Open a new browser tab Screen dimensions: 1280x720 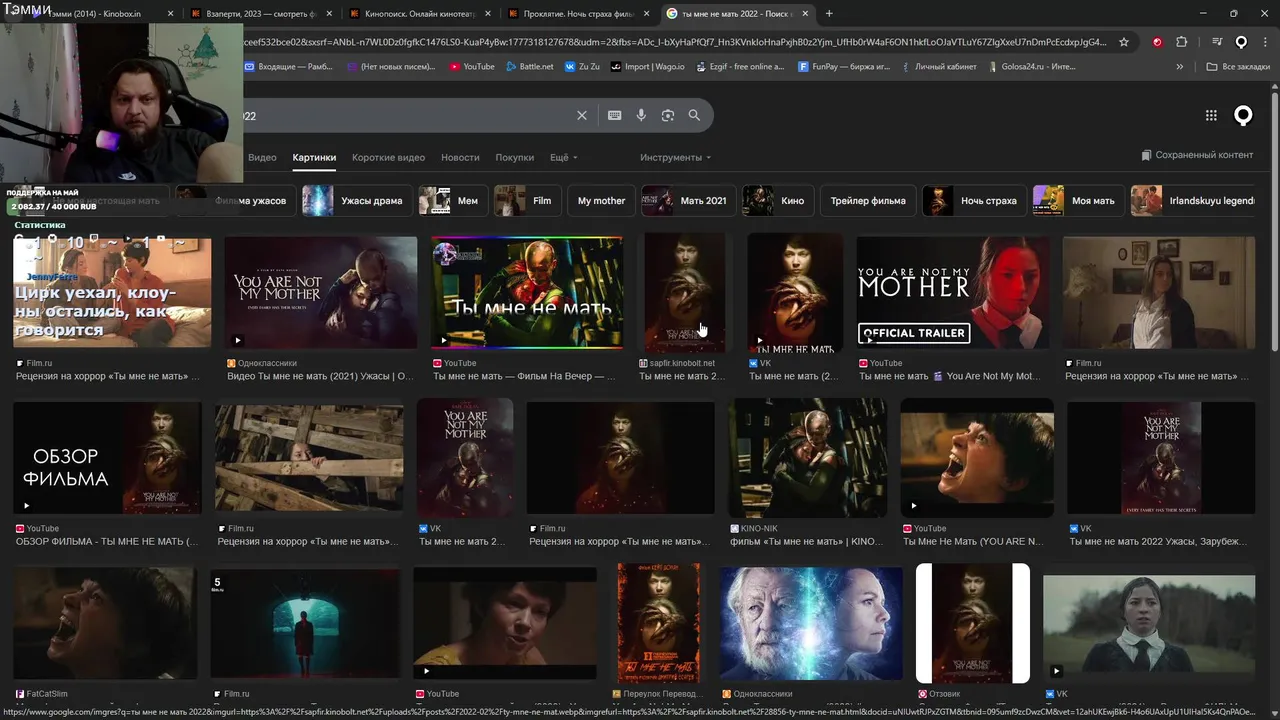(x=829, y=13)
